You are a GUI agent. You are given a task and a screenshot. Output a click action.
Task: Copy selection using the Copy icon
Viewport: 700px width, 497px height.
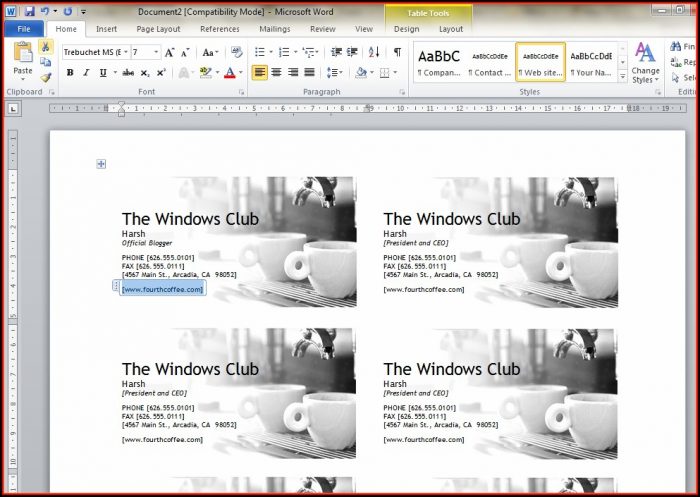coord(46,62)
